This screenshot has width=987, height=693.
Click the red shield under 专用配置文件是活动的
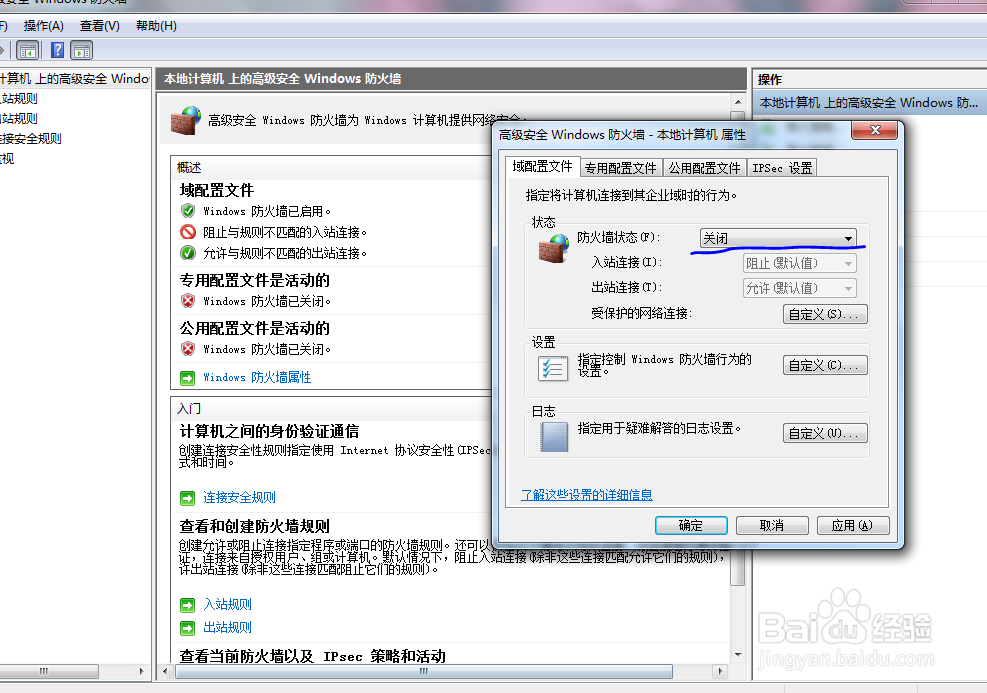click(188, 301)
